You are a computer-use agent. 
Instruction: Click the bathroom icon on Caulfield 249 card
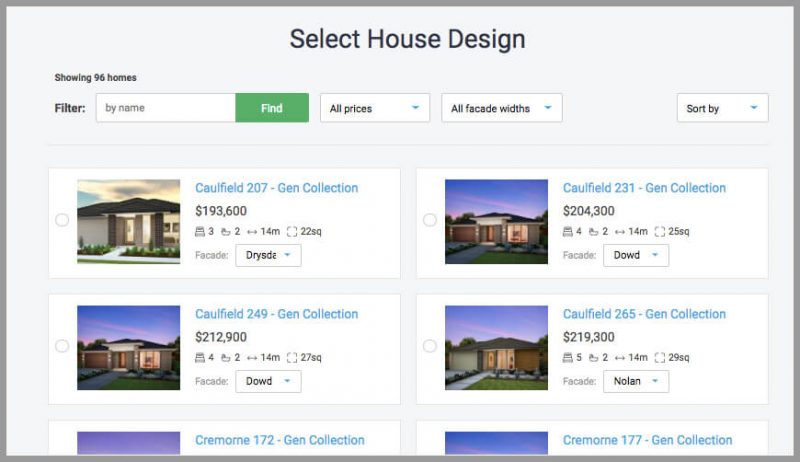226,357
